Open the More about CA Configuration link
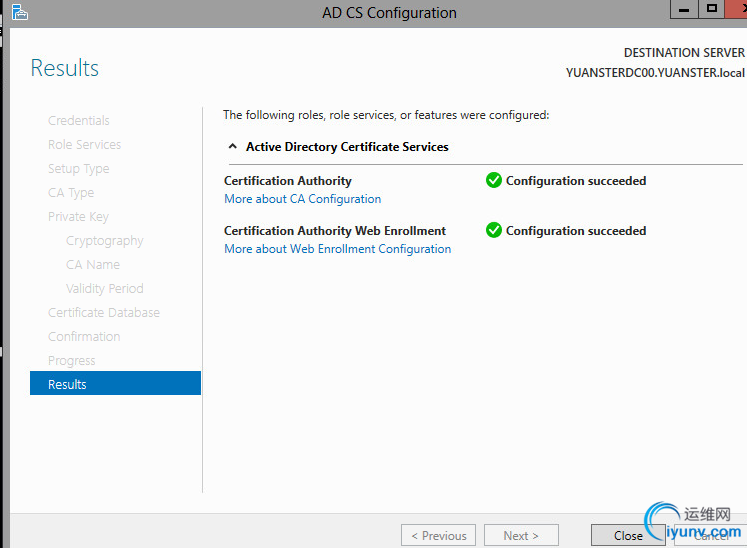This screenshot has width=747, height=548. tap(302, 199)
